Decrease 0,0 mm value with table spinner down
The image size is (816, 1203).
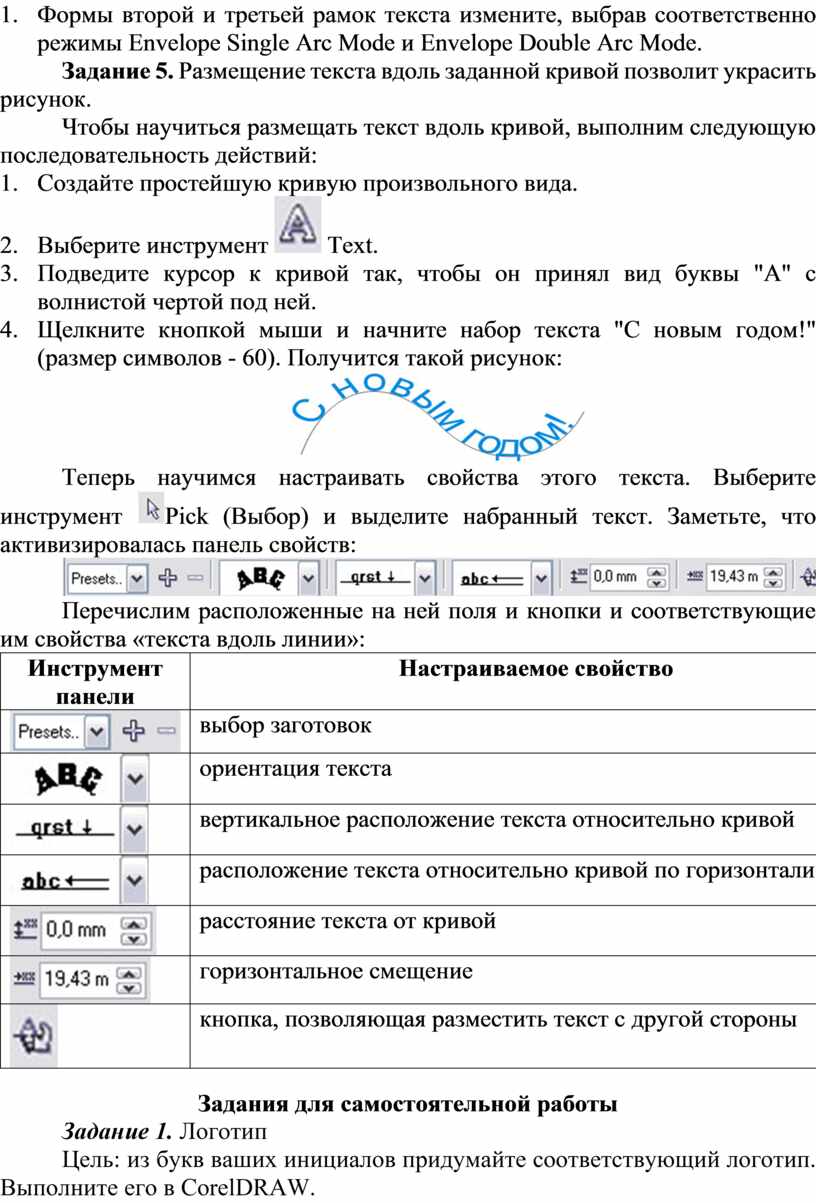coord(134,940)
